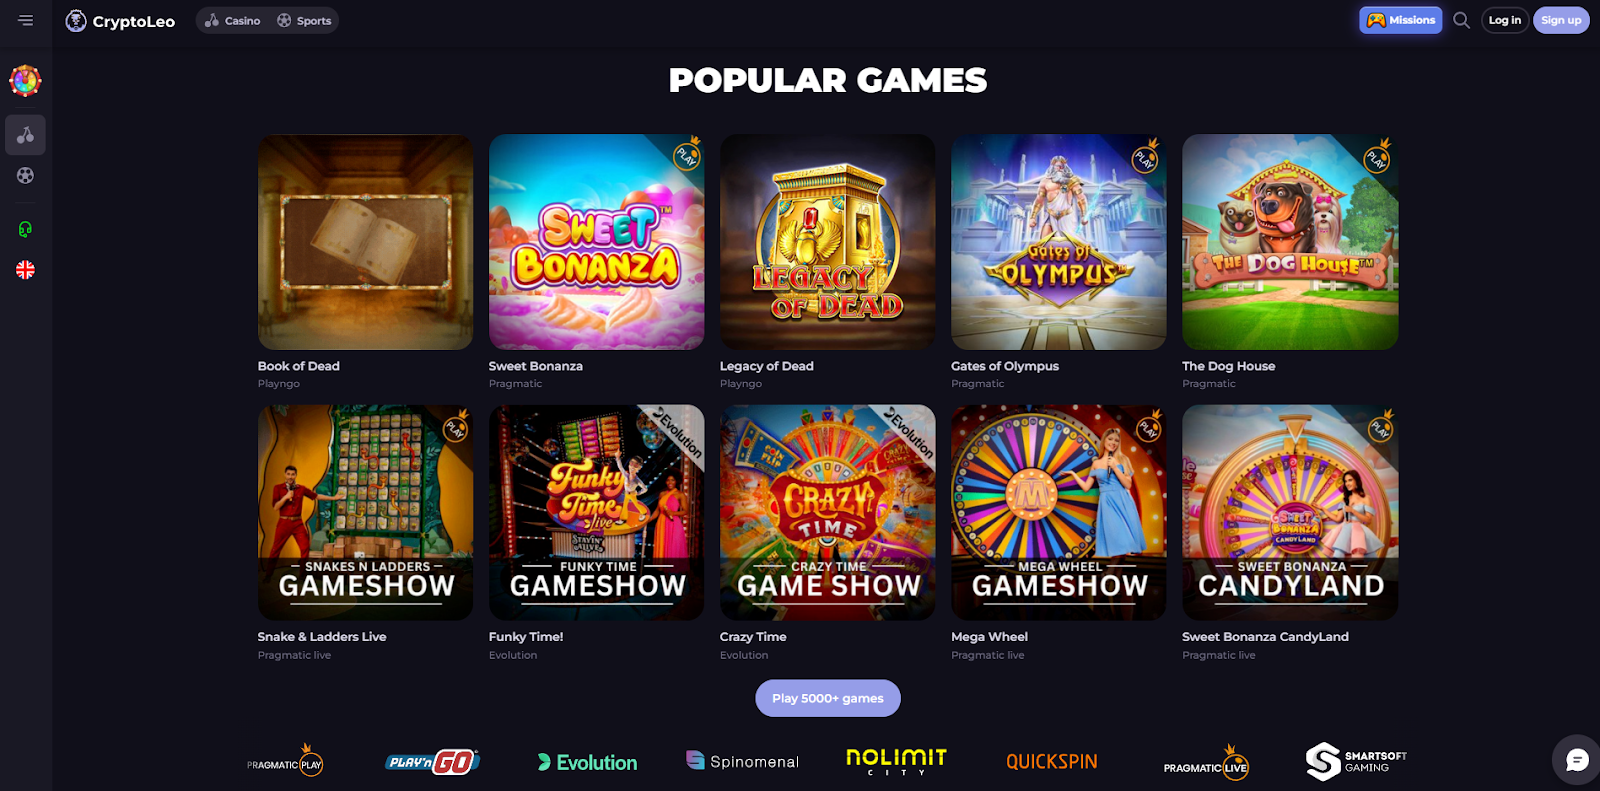Open the green support headset icon
1600x791 pixels.
coord(25,229)
